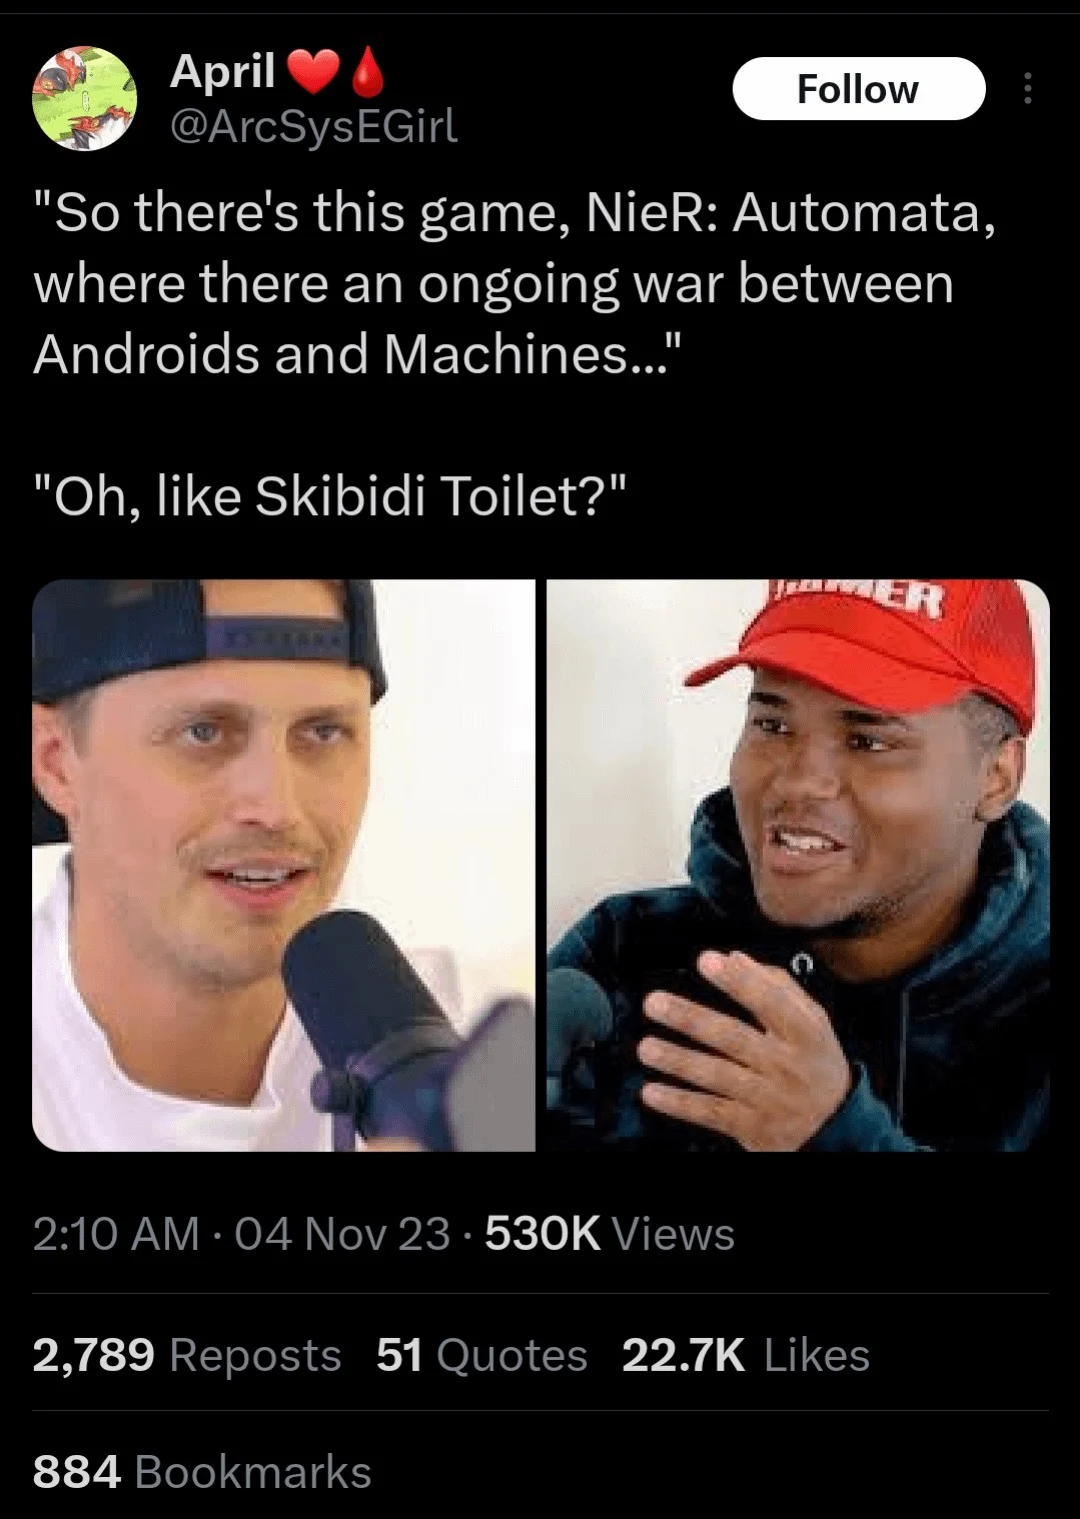This screenshot has height=1519, width=1080.
Task: Show the 2,789 Reposts list
Action: 187,1355
